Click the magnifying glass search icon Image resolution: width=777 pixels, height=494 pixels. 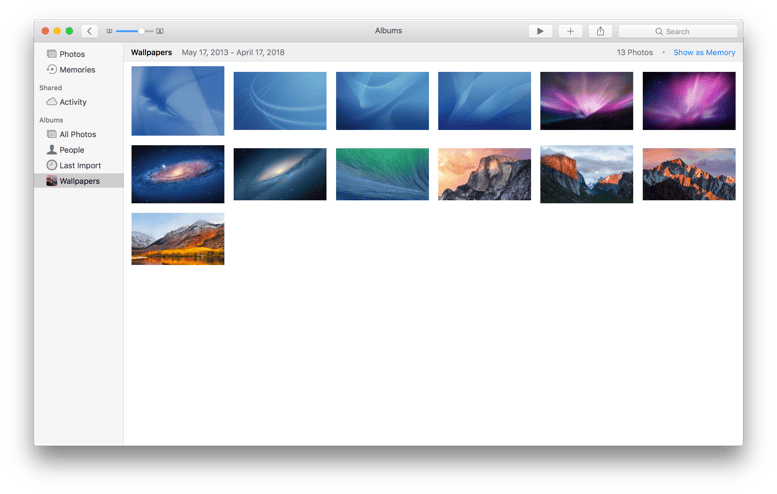659,31
